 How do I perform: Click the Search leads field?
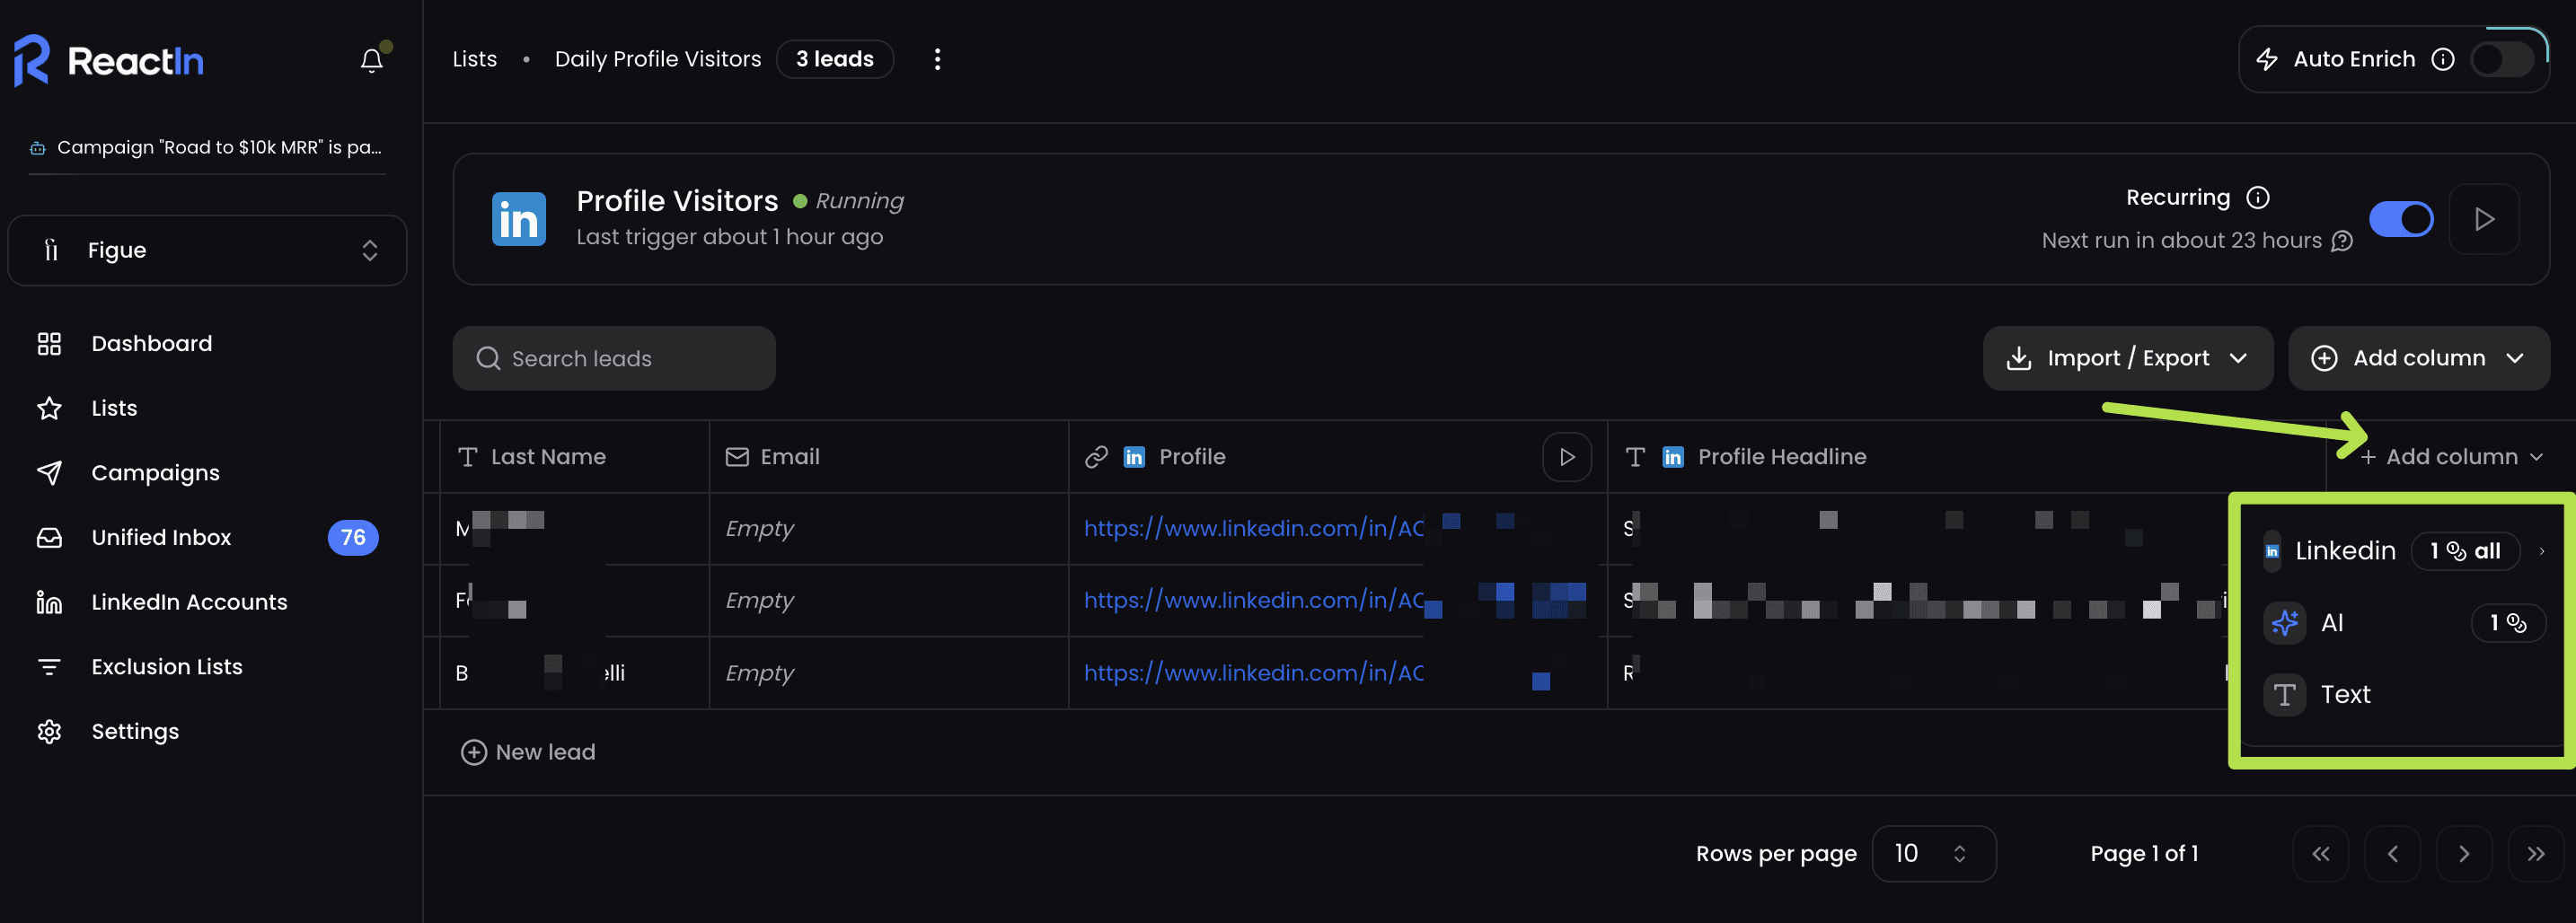click(x=614, y=358)
